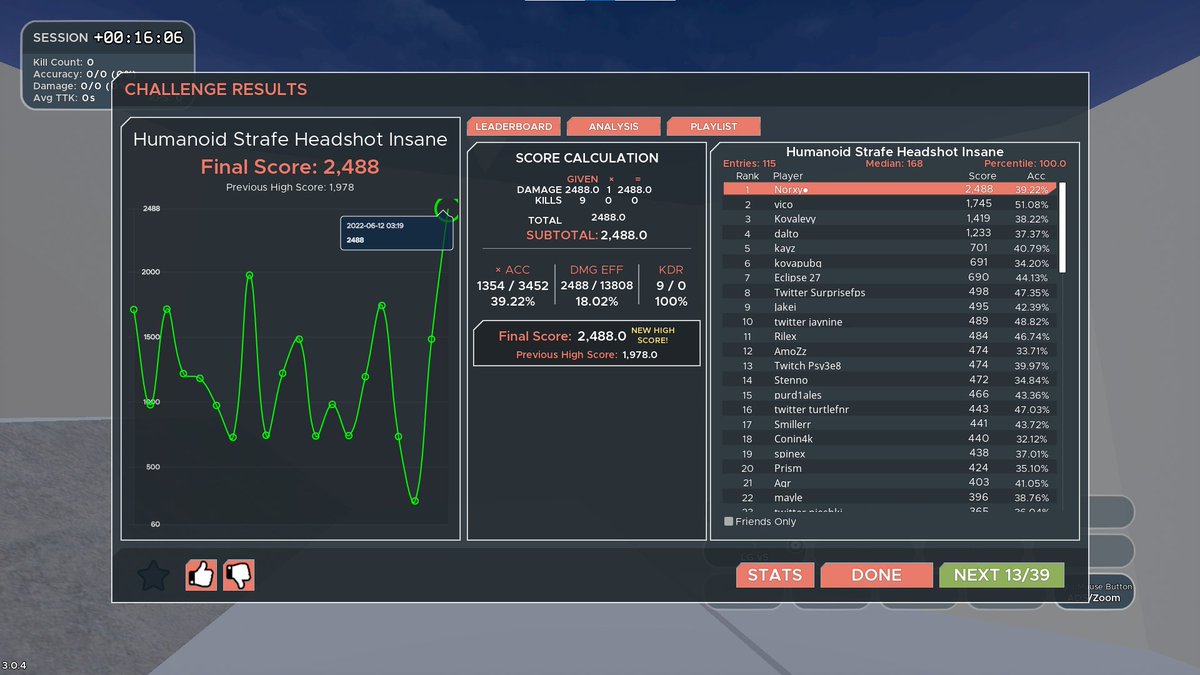The image size is (1200, 675).
Task: Click the 3.0.4 version label
Action: (x=14, y=665)
